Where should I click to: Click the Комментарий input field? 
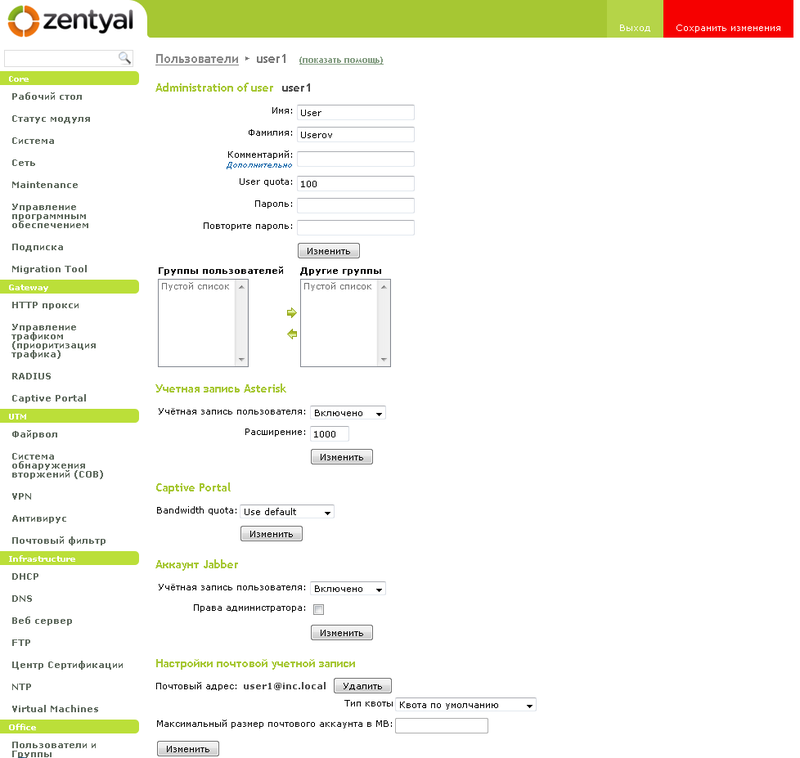pos(356,159)
